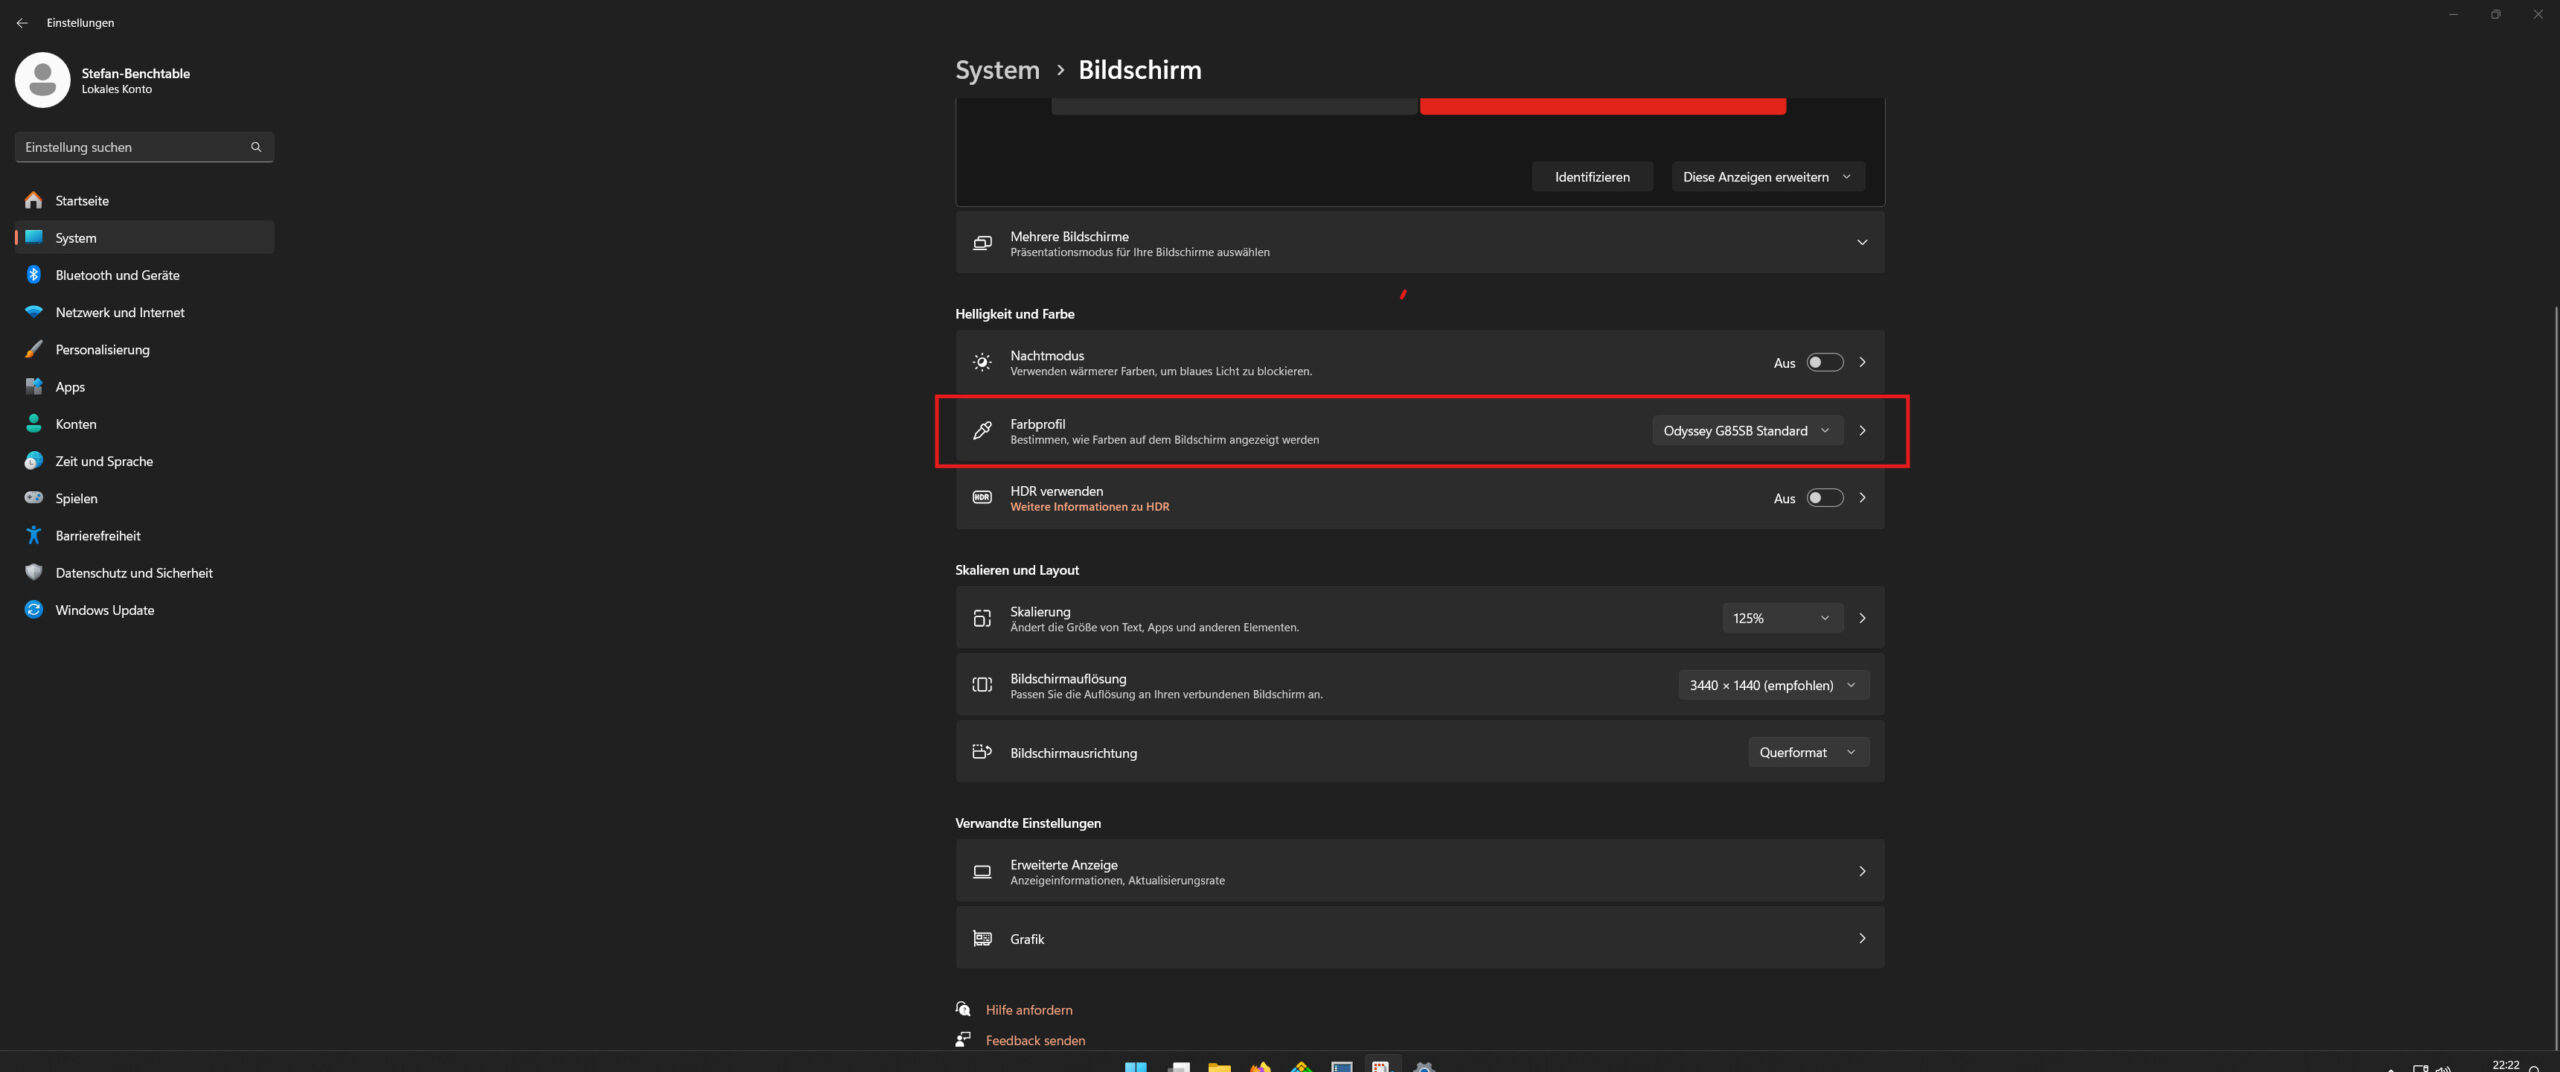Click the magnifier in the settings search box

click(x=256, y=146)
